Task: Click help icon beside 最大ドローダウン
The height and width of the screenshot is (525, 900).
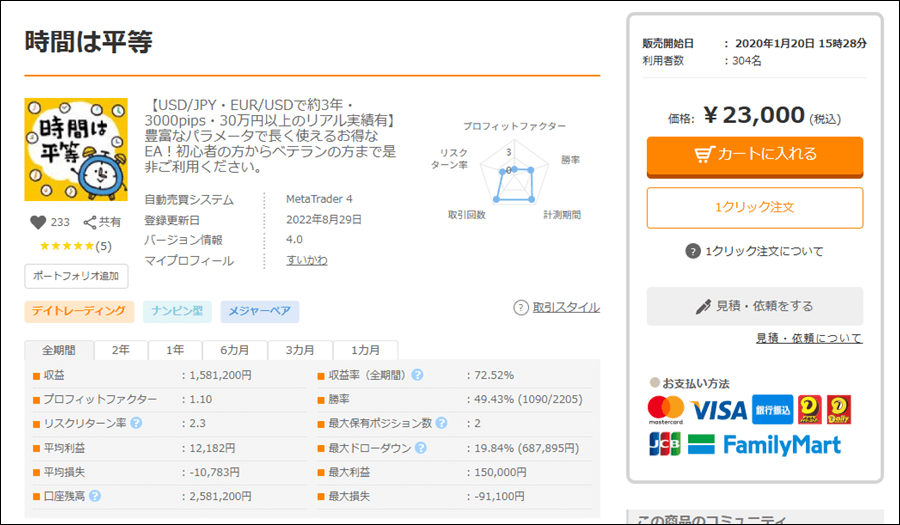Action: (x=418, y=448)
